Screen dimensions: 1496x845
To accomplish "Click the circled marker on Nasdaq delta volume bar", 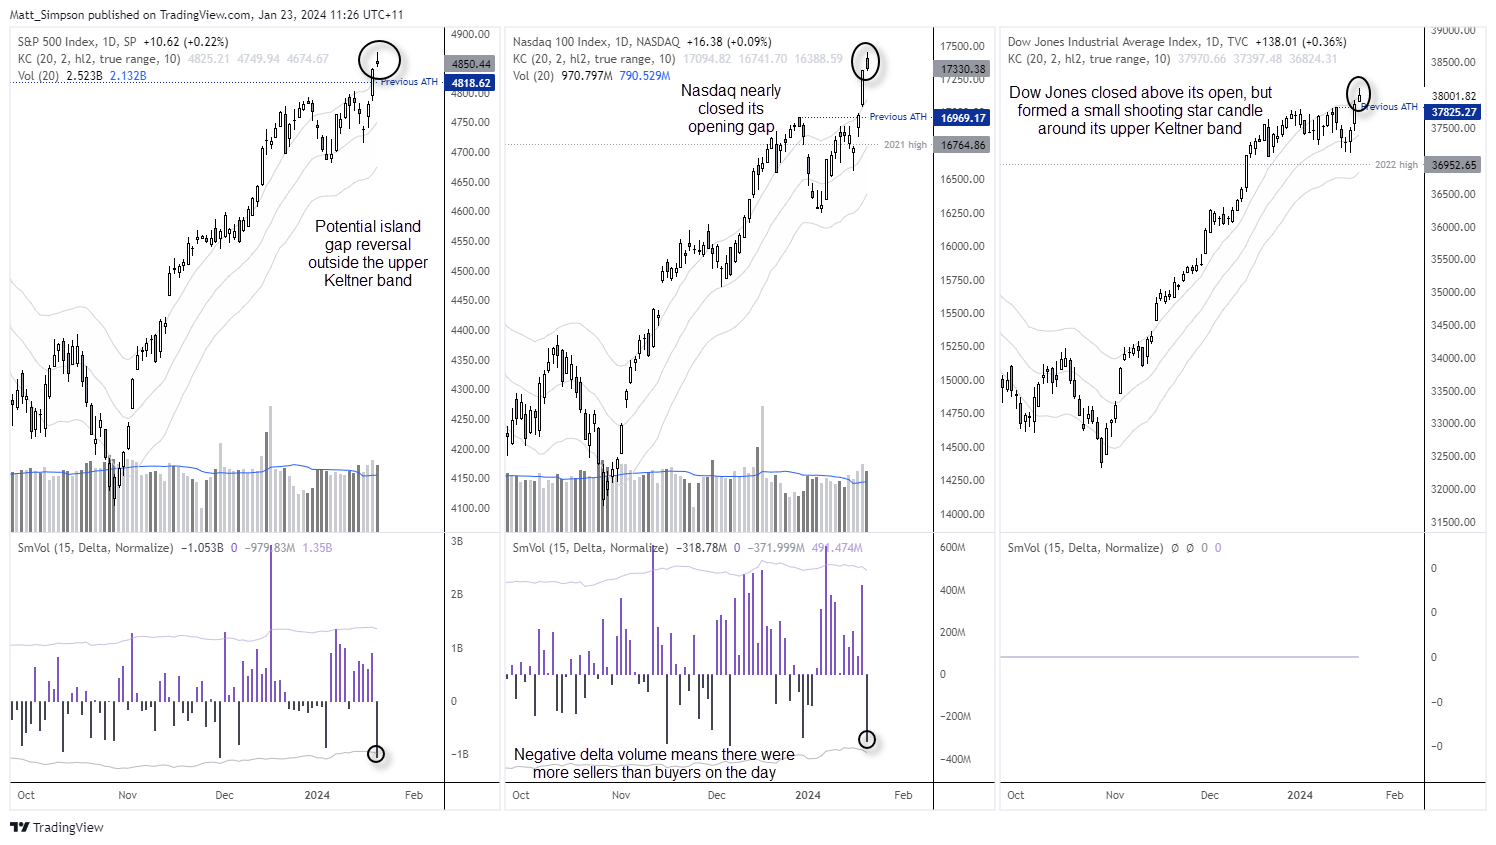I will click(867, 739).
